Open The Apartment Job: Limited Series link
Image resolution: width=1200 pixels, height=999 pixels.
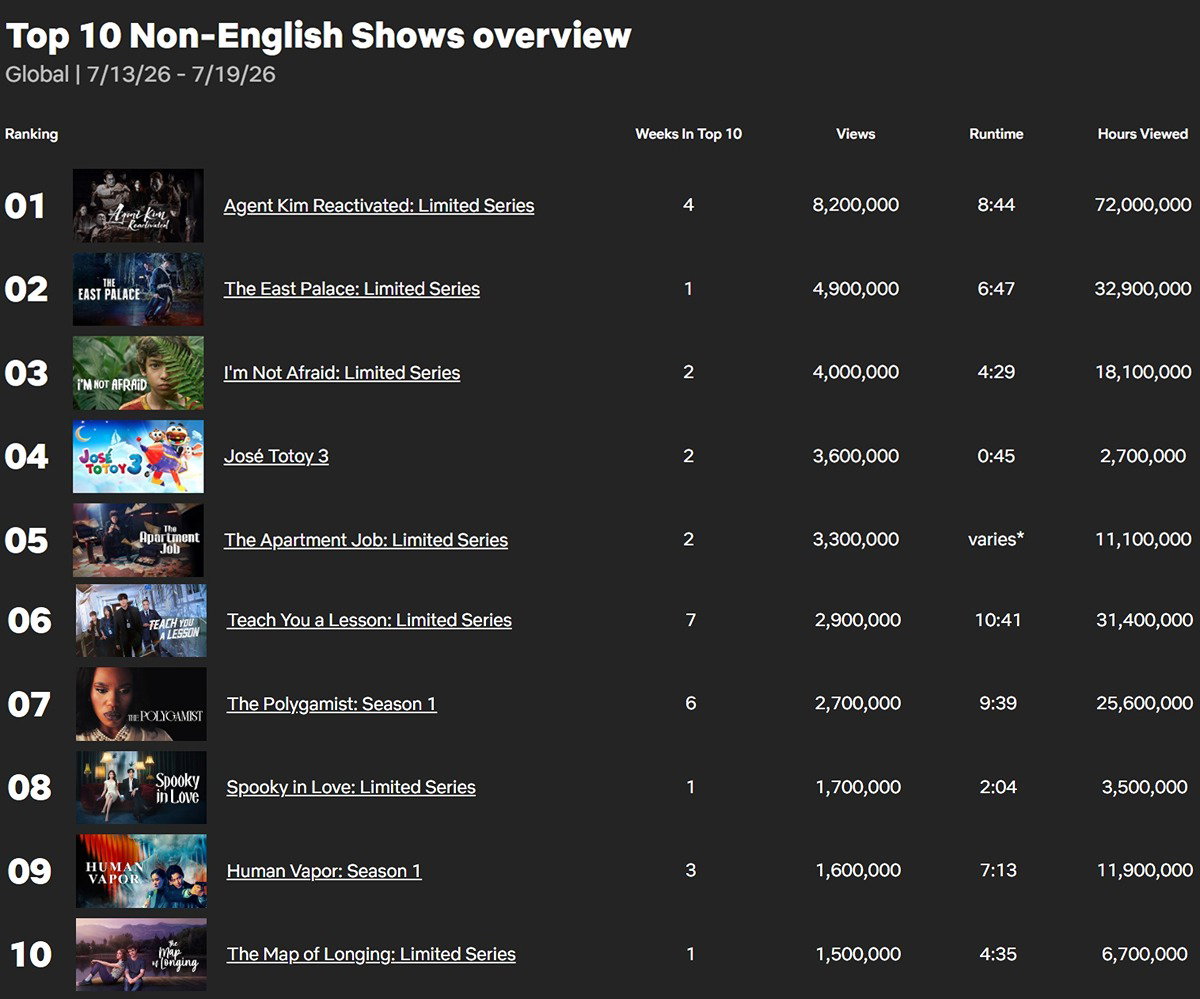tap(366, 540)
